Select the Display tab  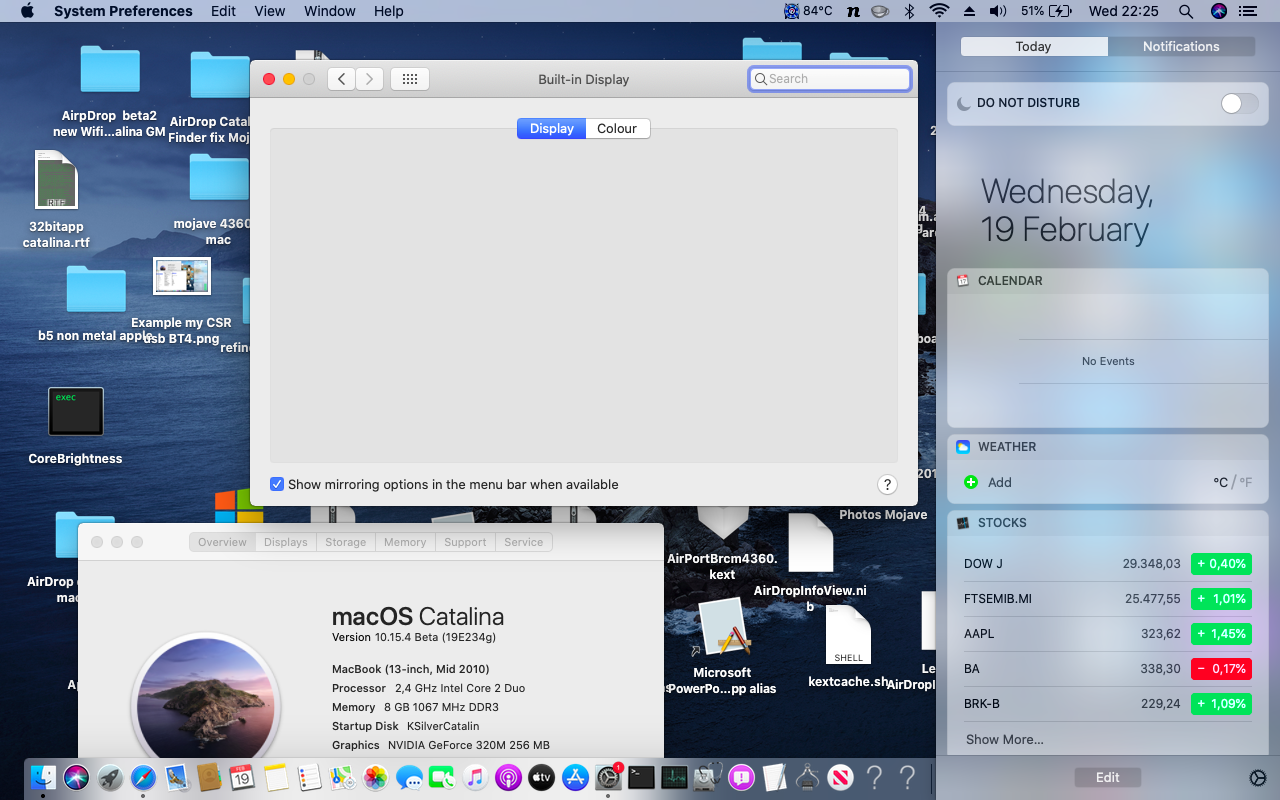[552, 128]
